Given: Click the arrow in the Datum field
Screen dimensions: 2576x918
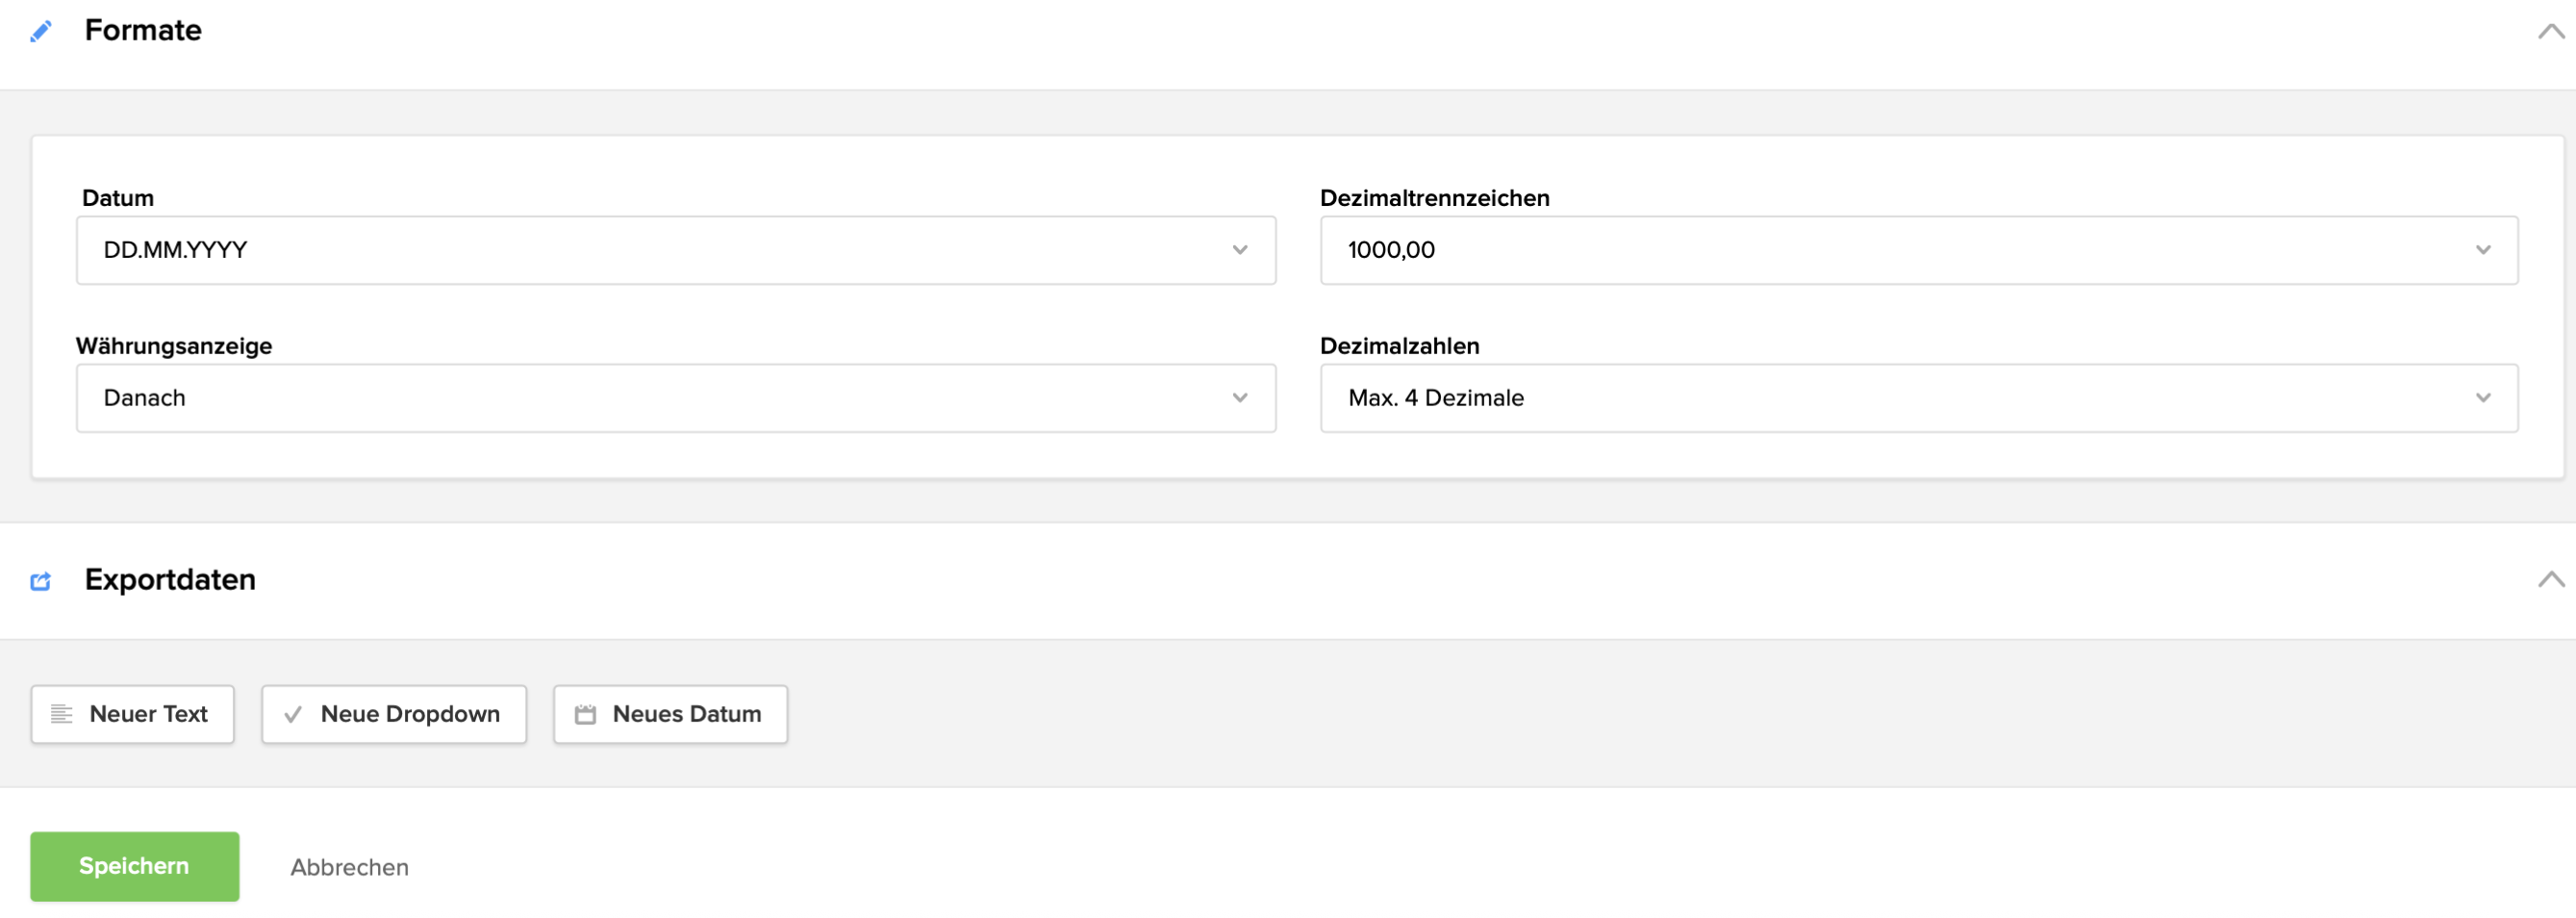Looking at the screenshot, I should click(x=1240, y=250).
